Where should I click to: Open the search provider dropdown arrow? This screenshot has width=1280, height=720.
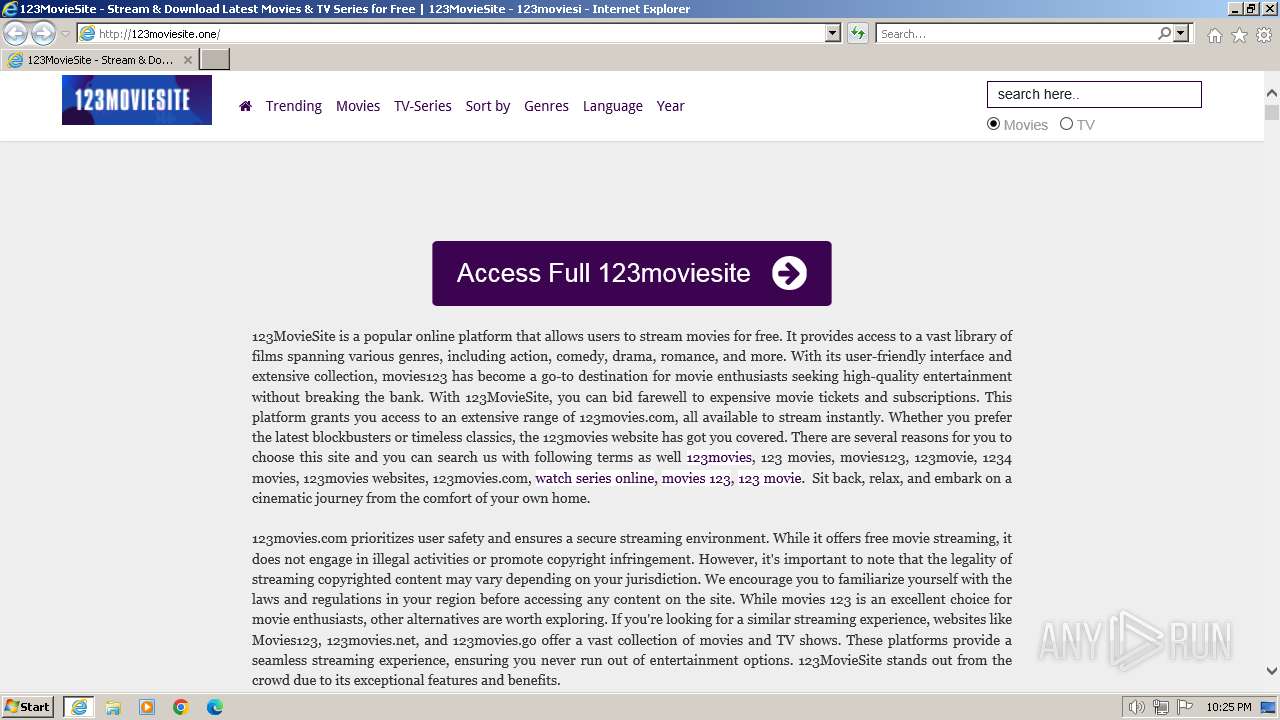(x=1181, y=33)
